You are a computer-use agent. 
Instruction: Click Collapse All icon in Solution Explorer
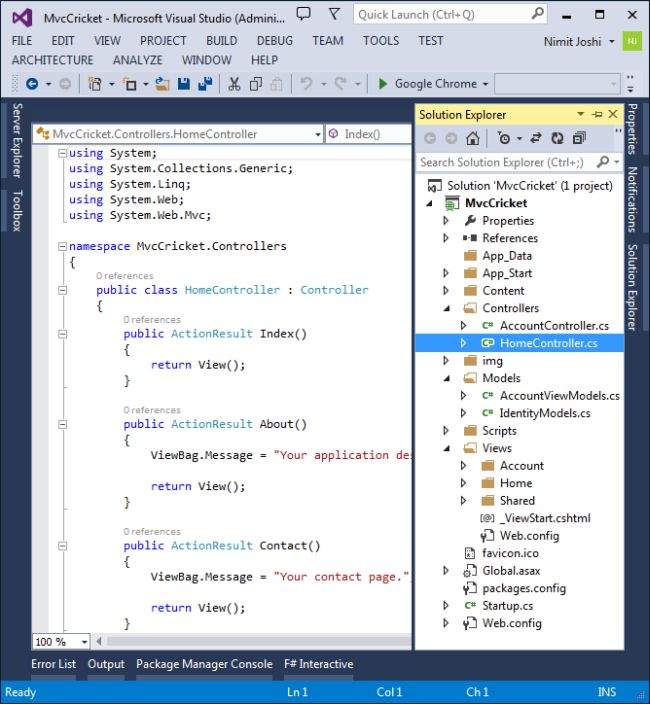click(x=579, y=138)
